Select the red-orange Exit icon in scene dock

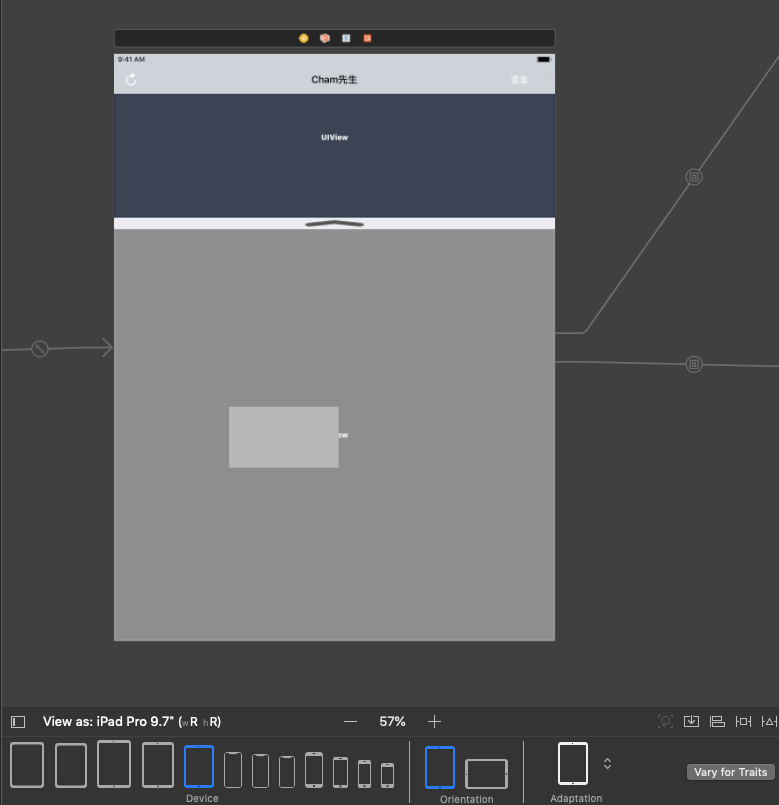(x=367, y=38)
